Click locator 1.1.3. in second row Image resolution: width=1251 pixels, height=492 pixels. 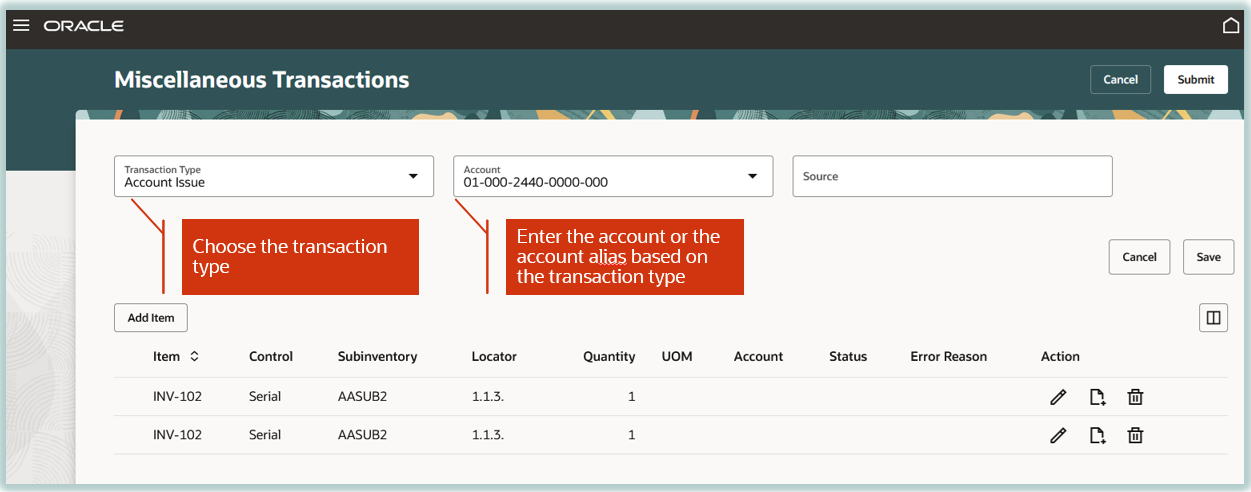click(488, 435)
